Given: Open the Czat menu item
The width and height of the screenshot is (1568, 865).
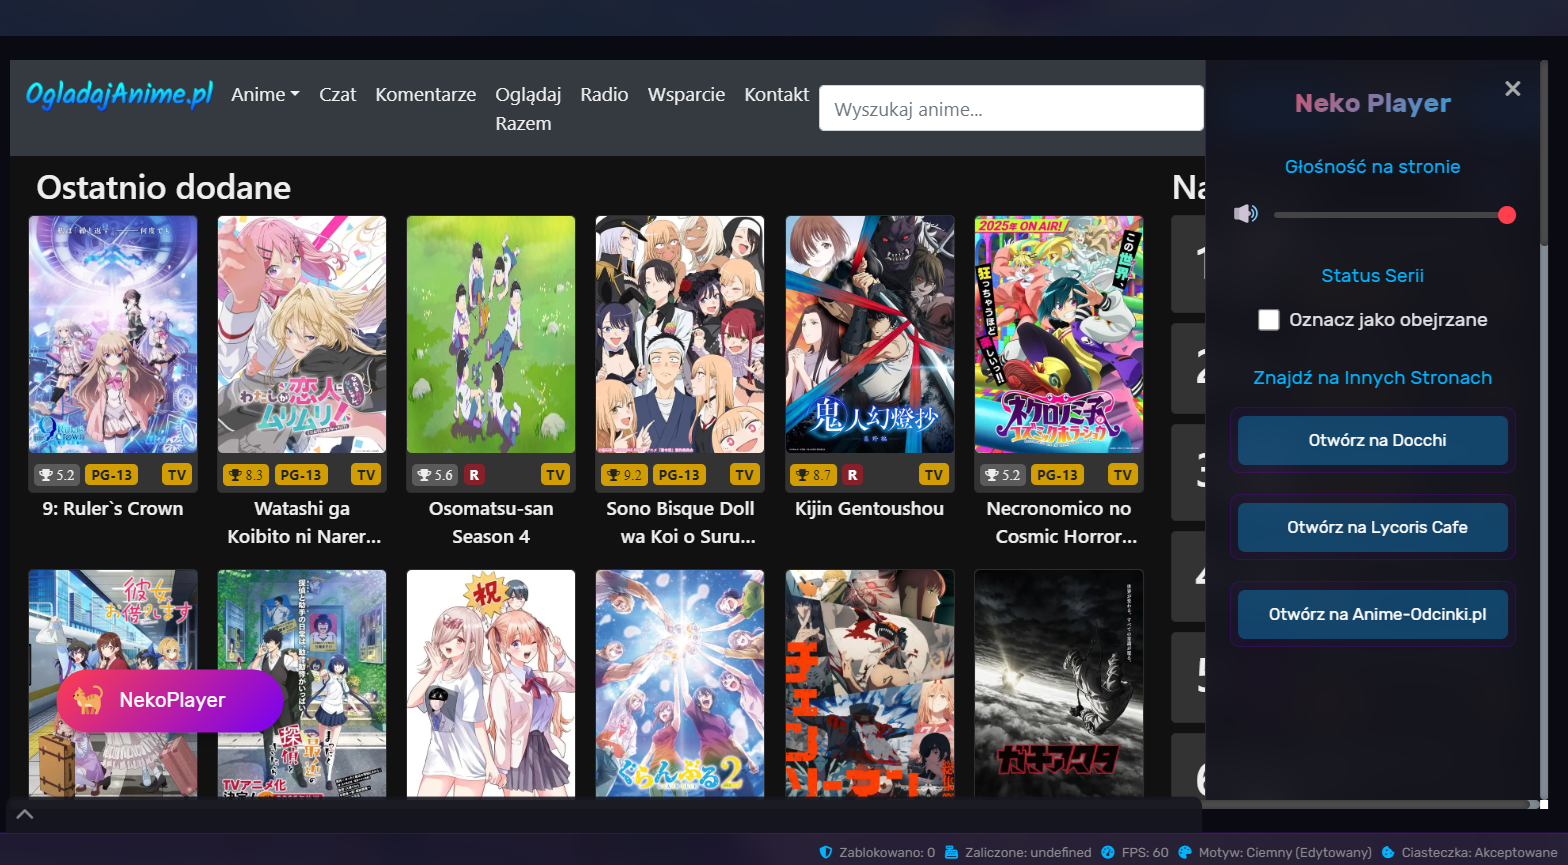Looking at the screenshot, I should [337, 95].
